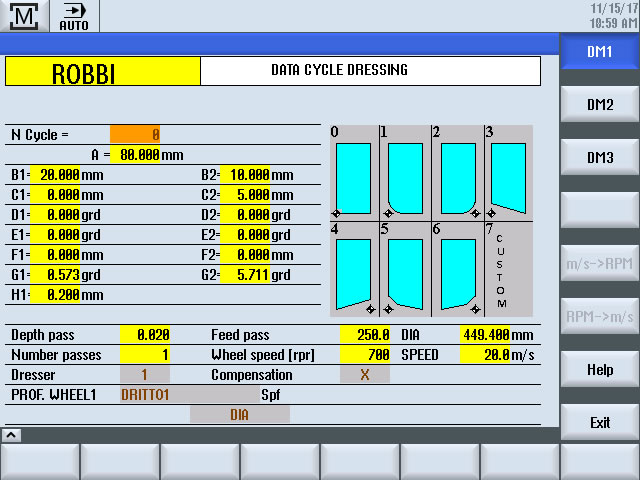
Task: Edit the H1 value 0.200
Action: click(55, 295)
